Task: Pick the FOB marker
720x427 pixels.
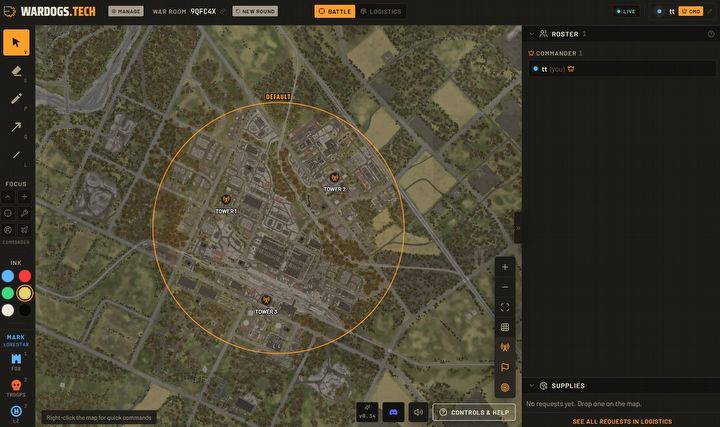Action: [16, 361]
